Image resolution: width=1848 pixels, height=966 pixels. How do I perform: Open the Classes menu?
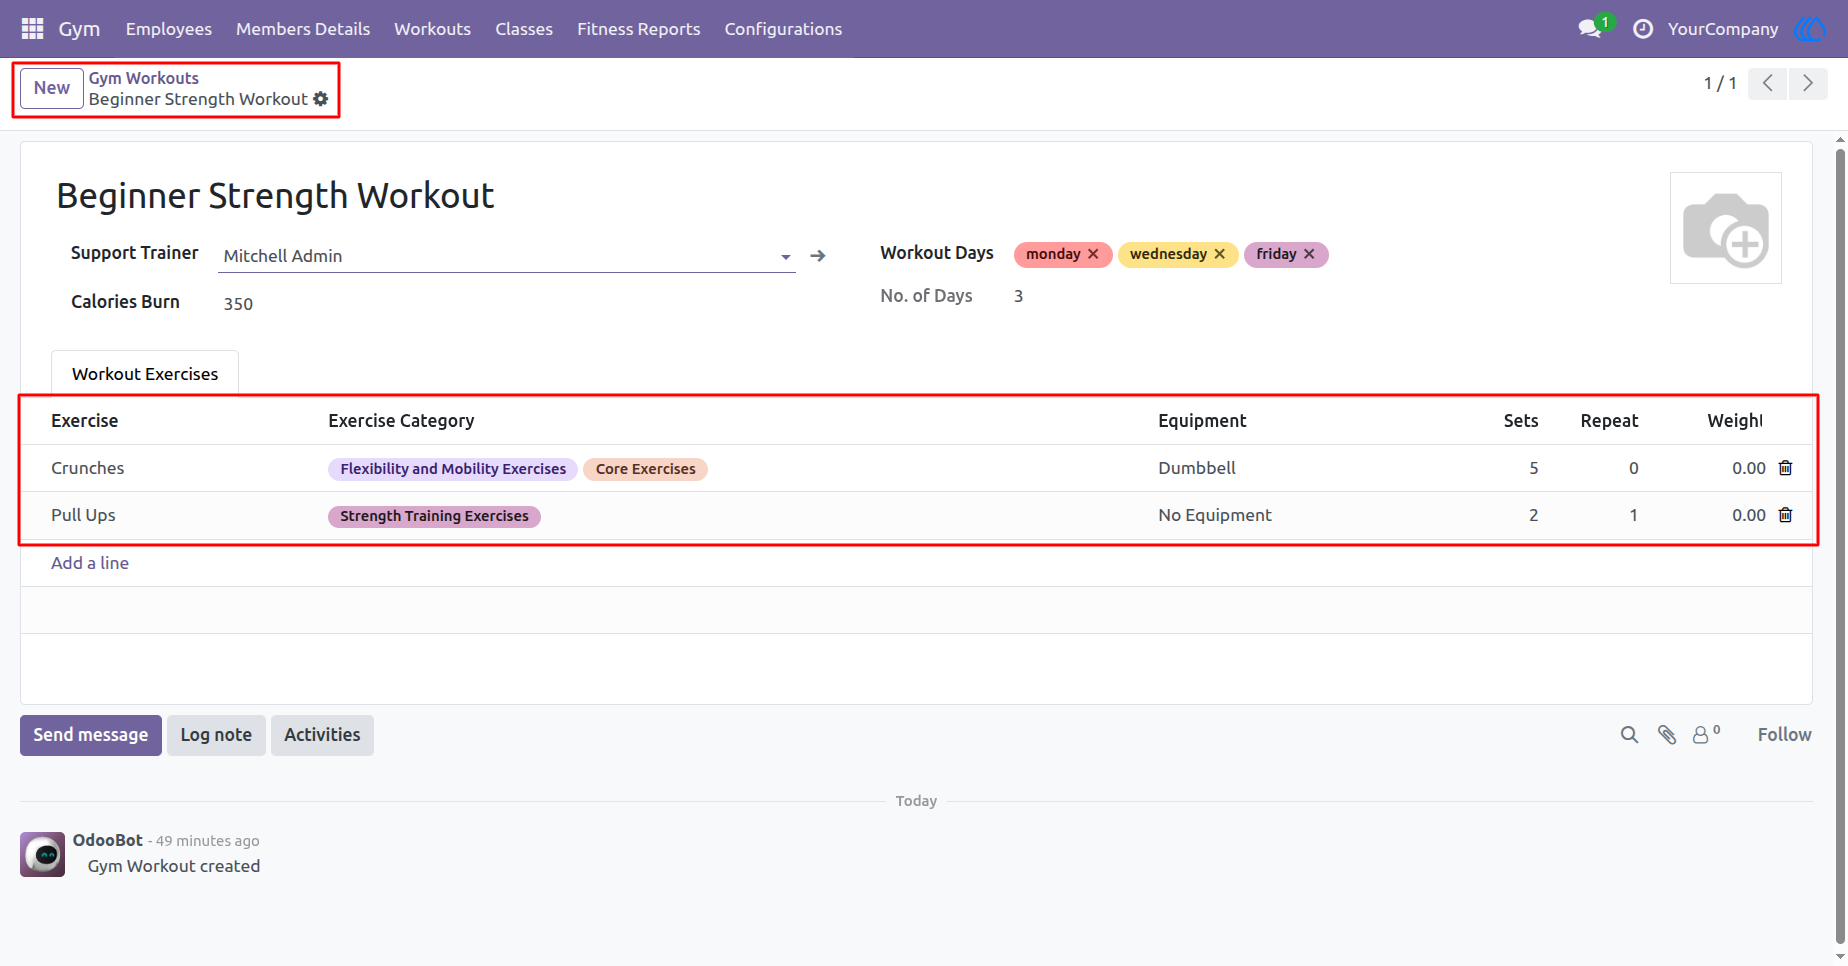point(524,29)
